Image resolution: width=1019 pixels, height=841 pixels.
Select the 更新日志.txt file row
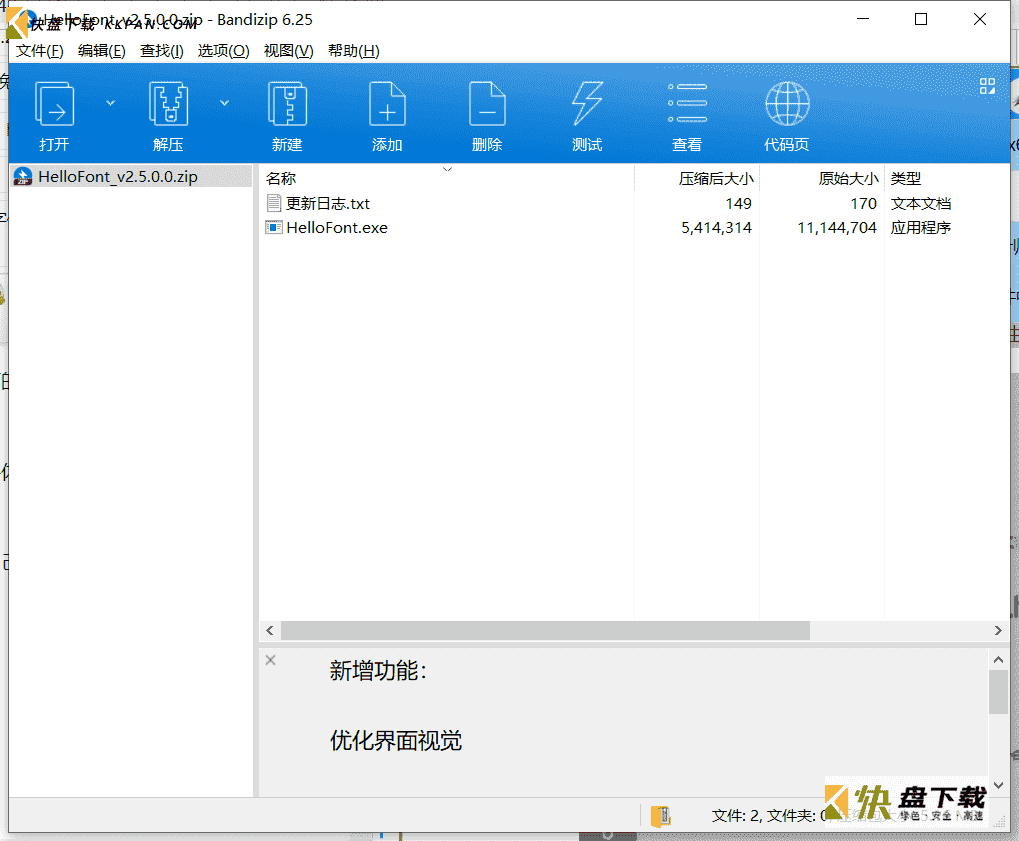click(x=634, y=203)
